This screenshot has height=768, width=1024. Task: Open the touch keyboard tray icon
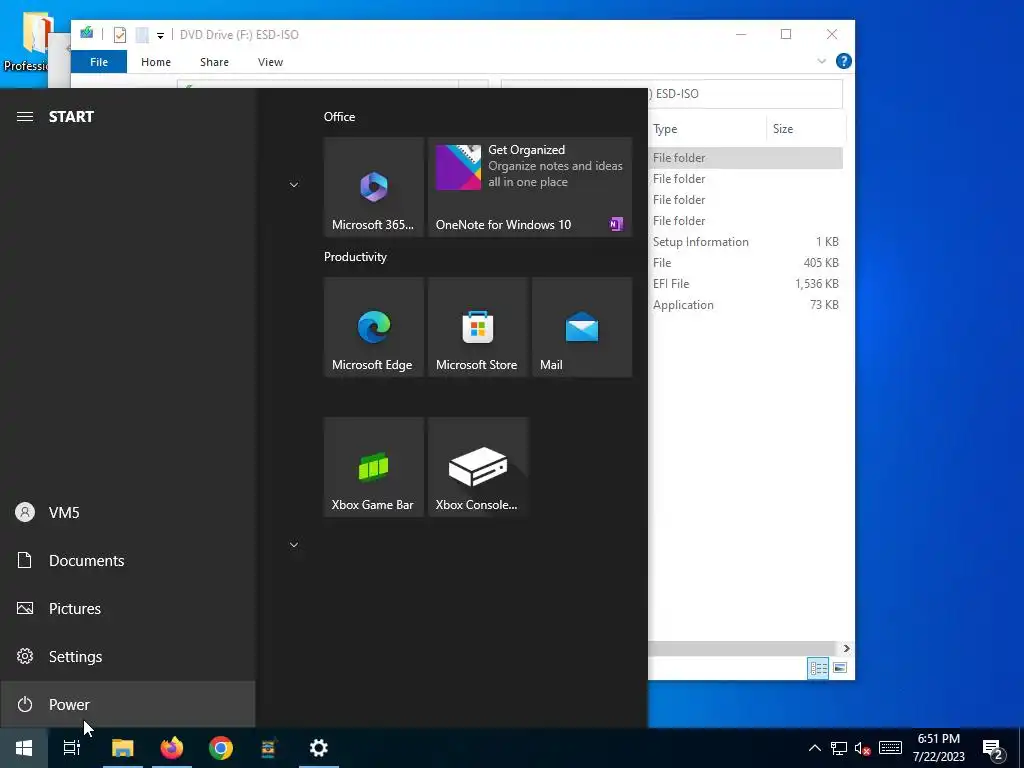point(890,748)
